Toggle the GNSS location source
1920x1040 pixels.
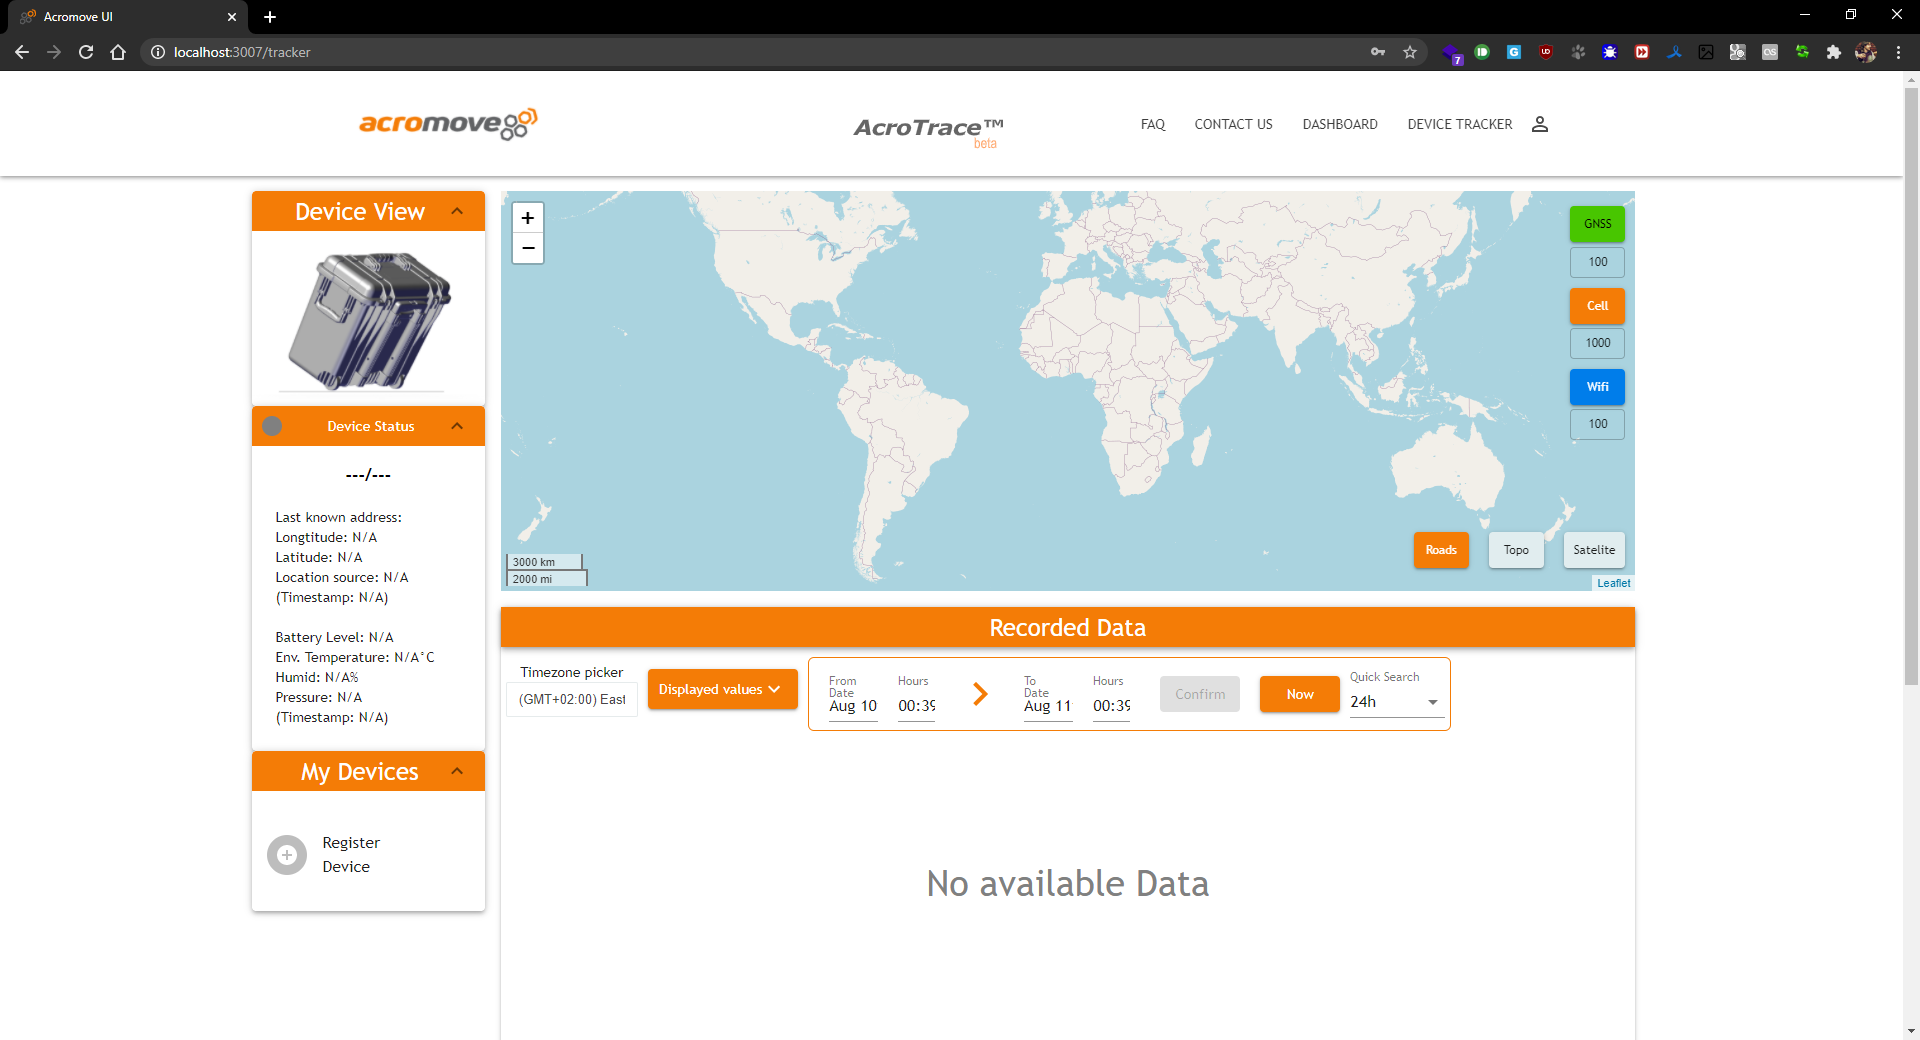click(1597, 224)
